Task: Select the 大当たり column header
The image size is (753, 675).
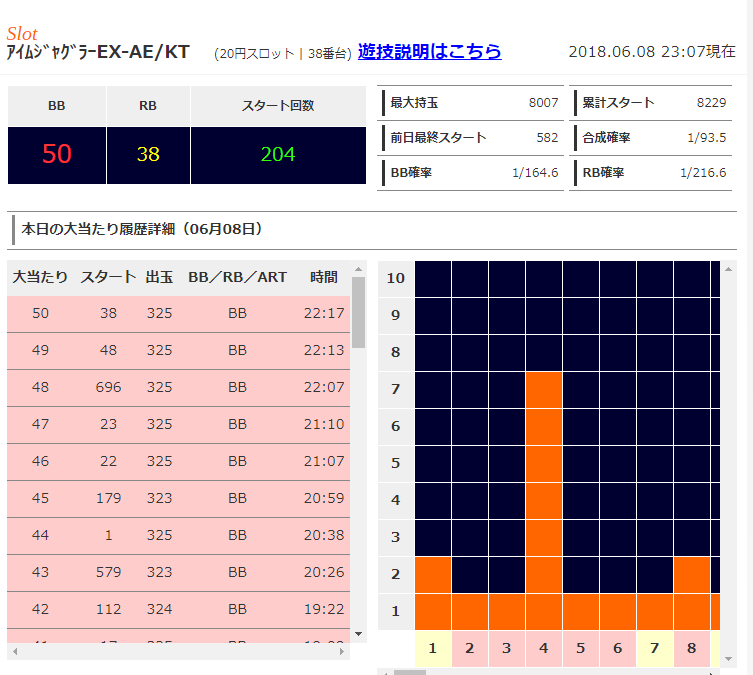Action: pyautogui.click(x=40, y=277)
